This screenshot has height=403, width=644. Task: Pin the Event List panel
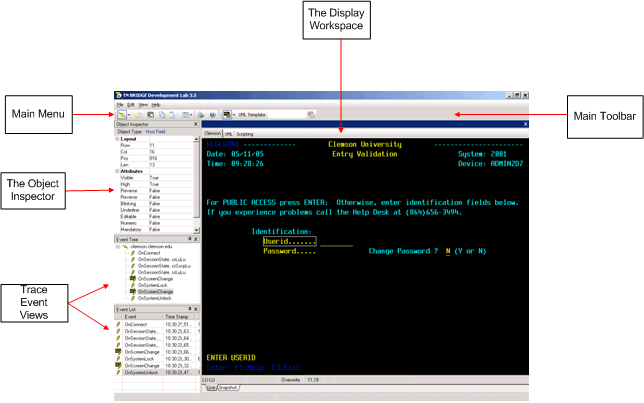pos(190,309)
